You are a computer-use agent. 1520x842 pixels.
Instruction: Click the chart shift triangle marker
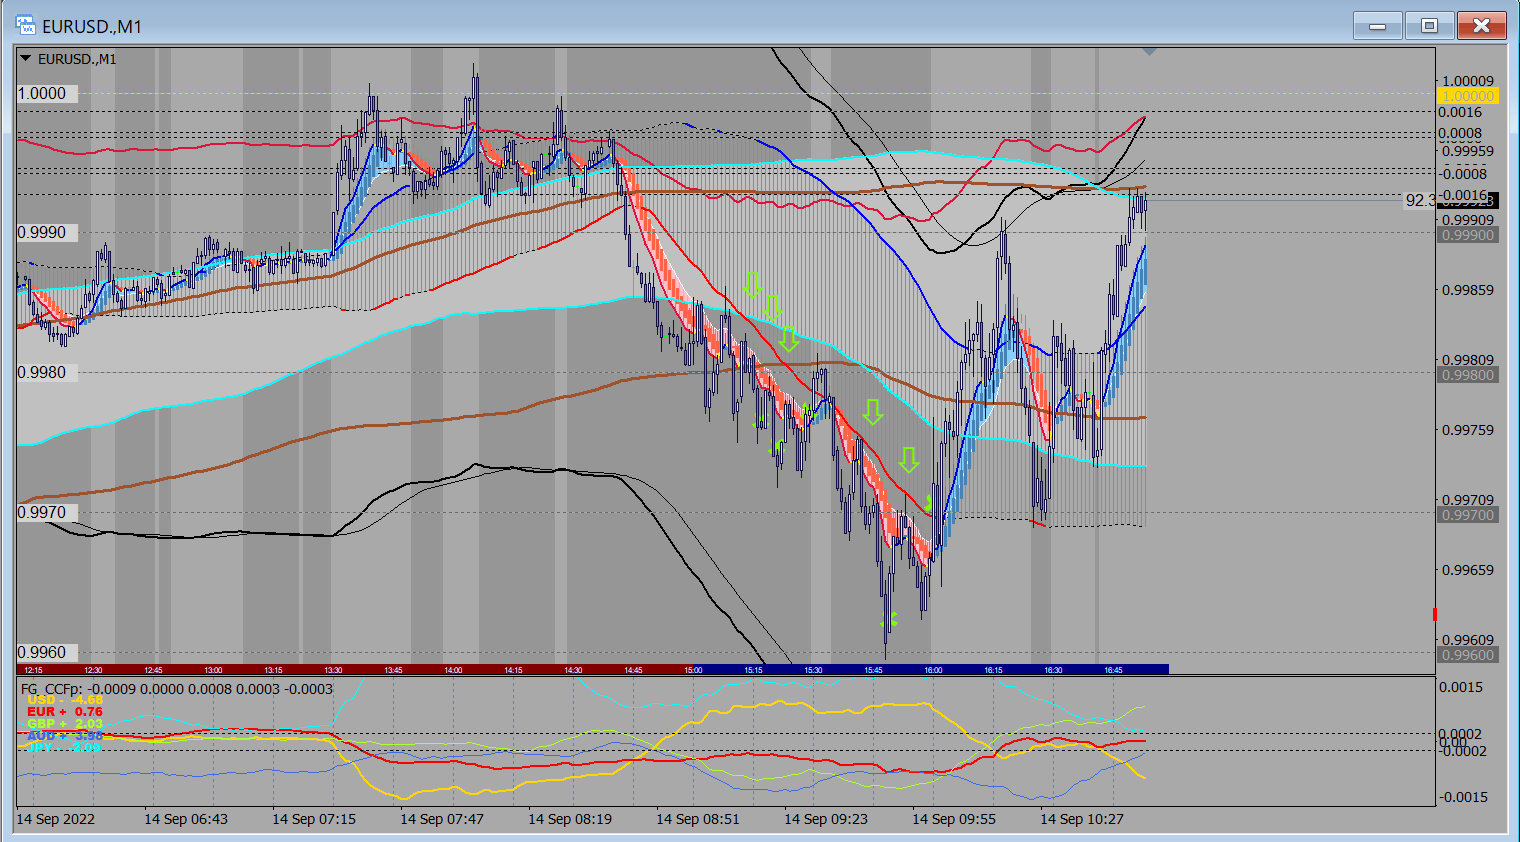[1149, 51]
